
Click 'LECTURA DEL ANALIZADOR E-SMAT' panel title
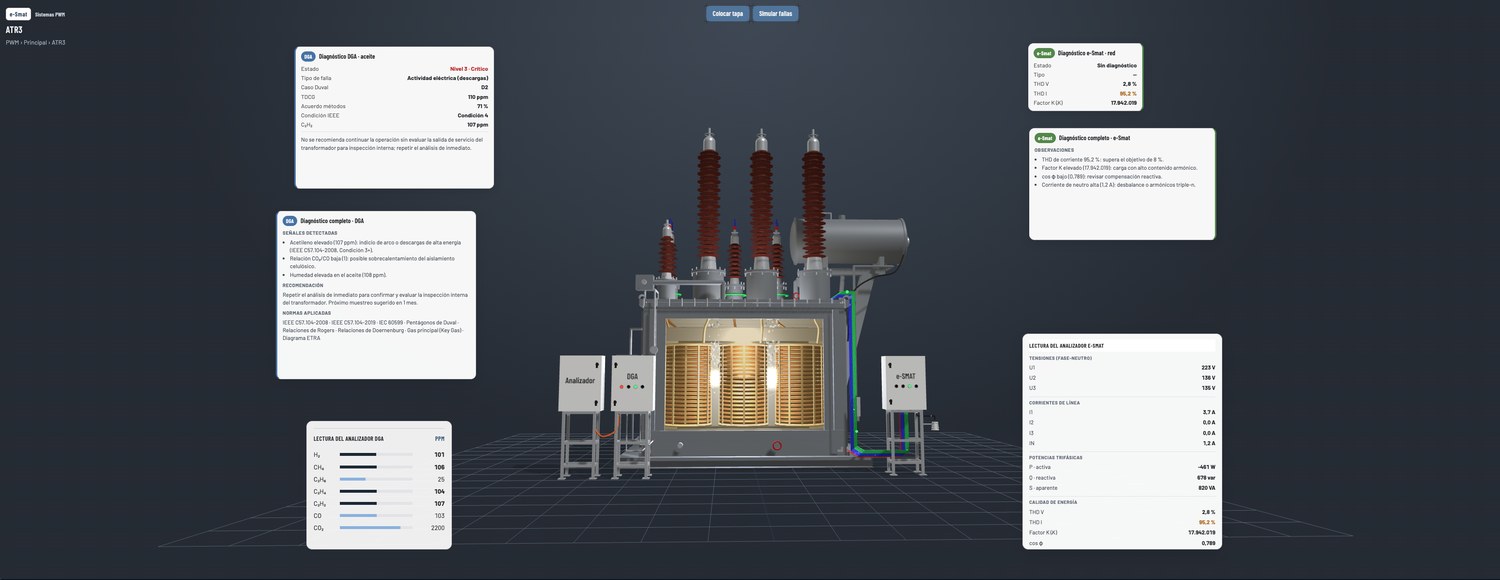[x=1067, y=346]
